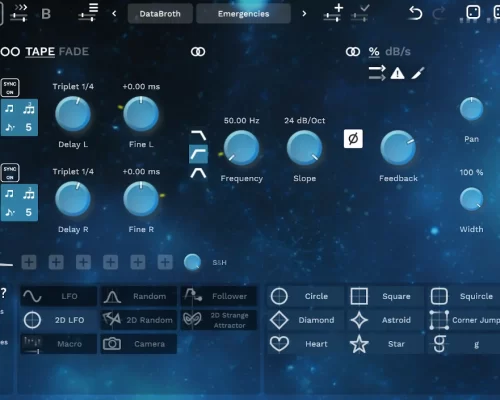Switch to TAPE delay mode
This screenshot has height=400, width=500.
click(x=40, y=52)
